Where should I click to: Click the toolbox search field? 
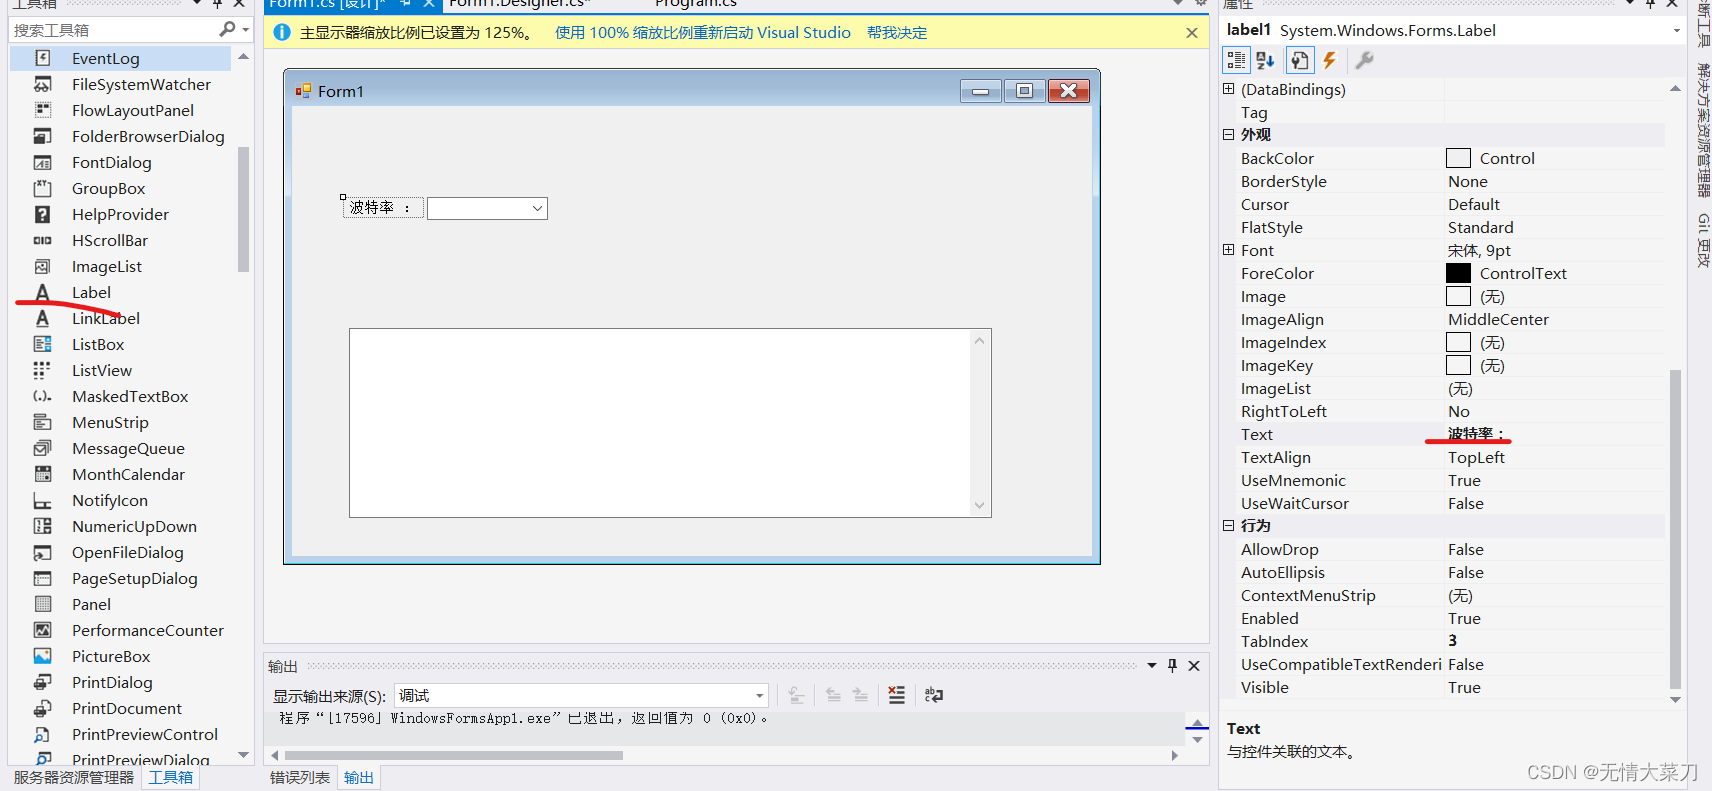click(113, 30)
